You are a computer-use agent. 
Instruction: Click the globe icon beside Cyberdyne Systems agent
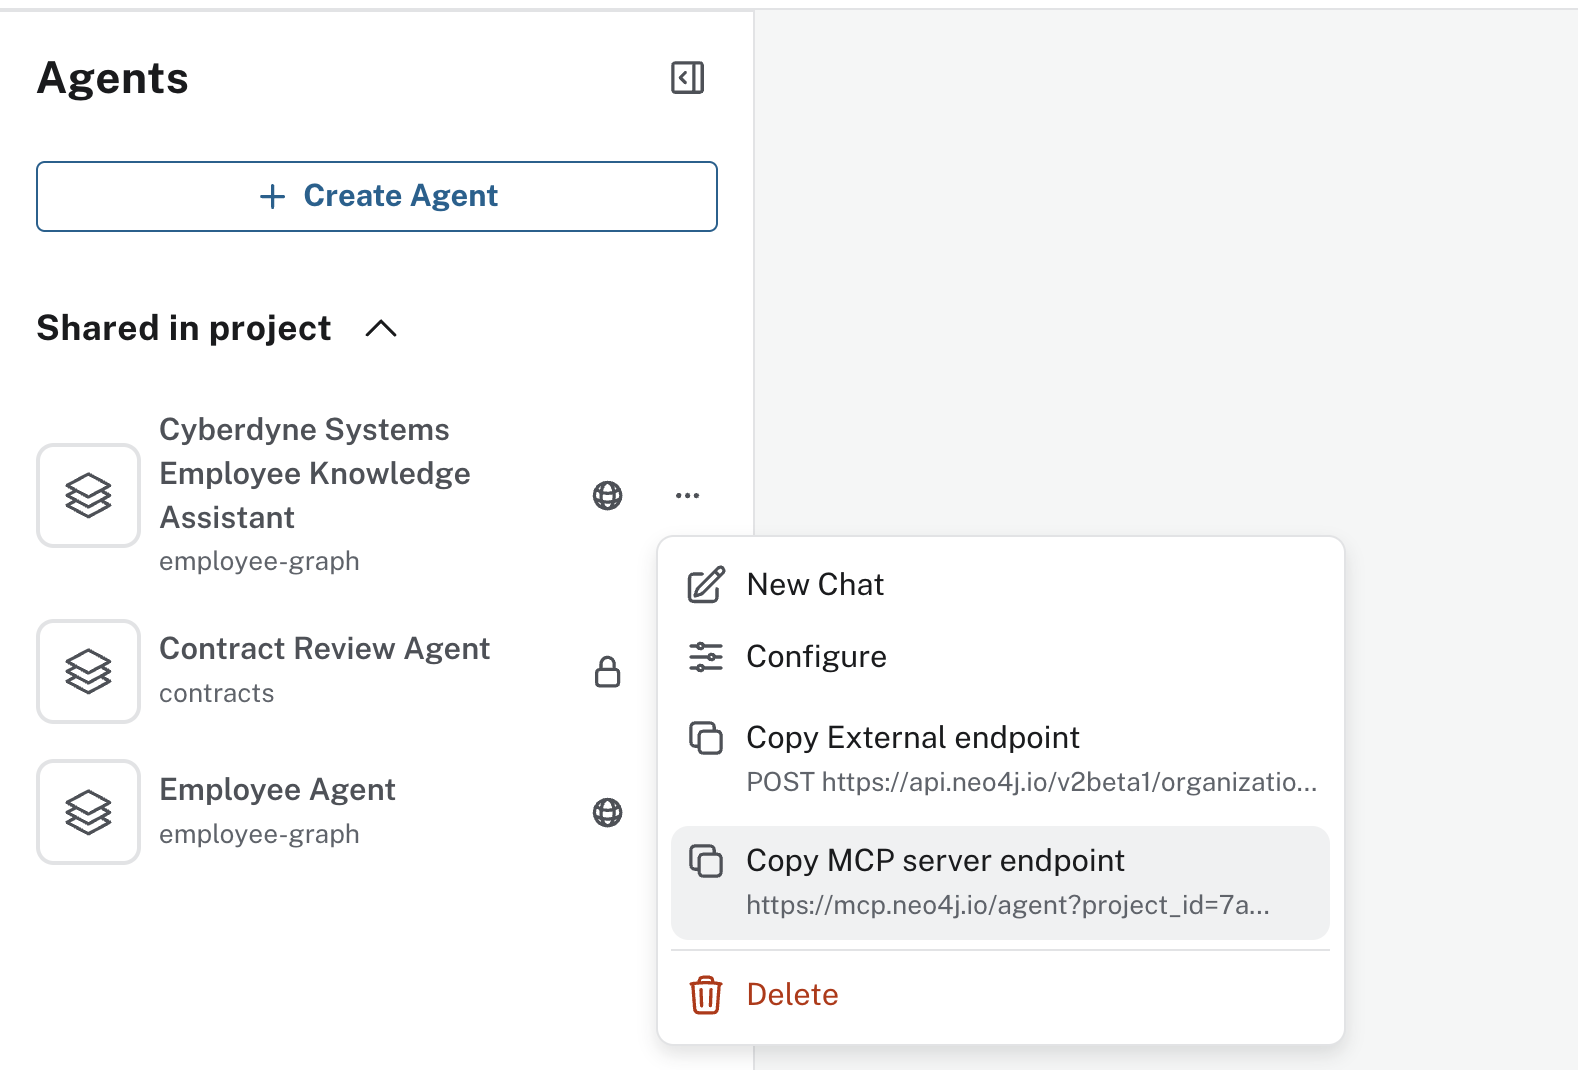[x=607, y=495]
